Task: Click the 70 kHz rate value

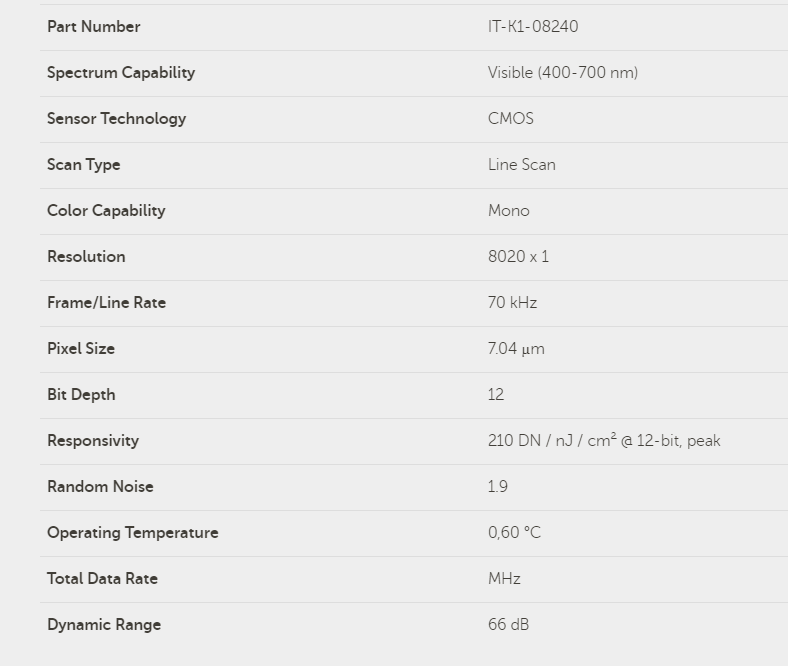Action: (x=512, y=303)
